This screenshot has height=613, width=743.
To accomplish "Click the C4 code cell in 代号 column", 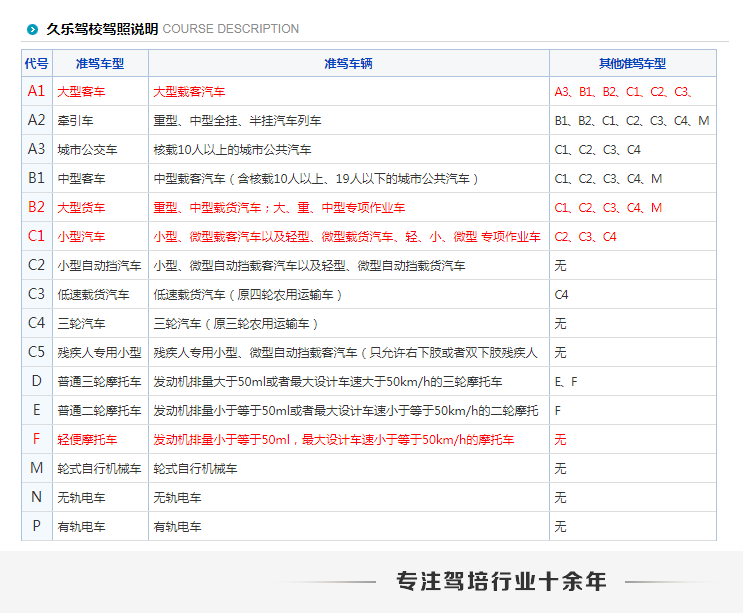I will pyautogui.click(x=36, y=323).
